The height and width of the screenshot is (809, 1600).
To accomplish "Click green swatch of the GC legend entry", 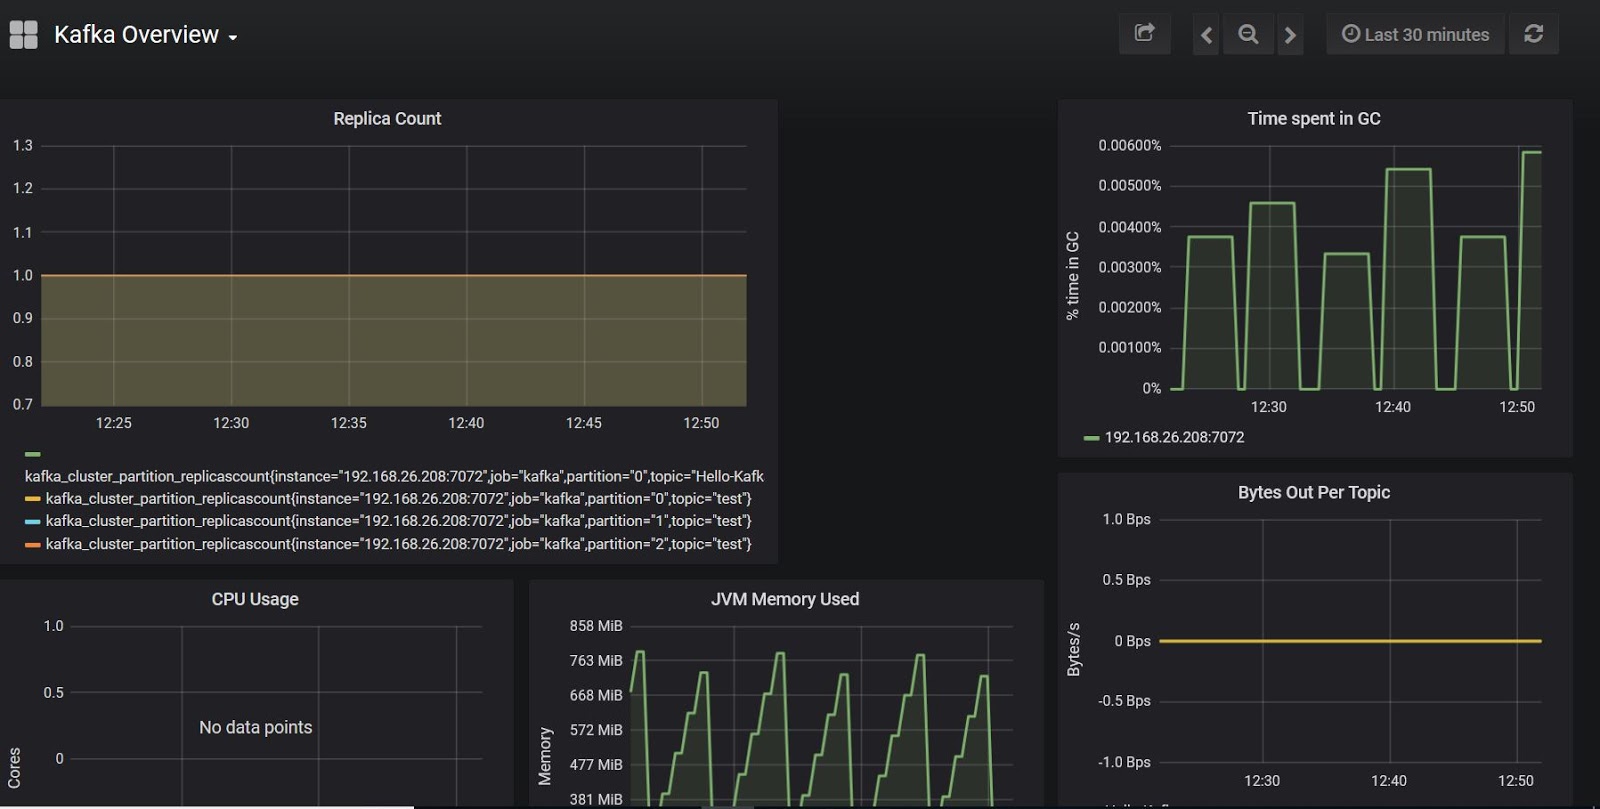I will [1092, 438].
